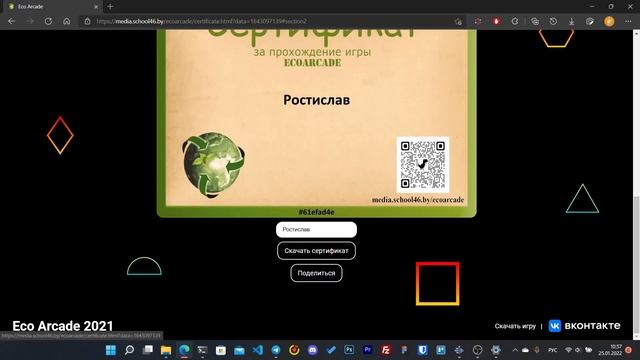The width and height of the screenshot is (640, 360).
Task: View site security lock information
Action: 87,21
